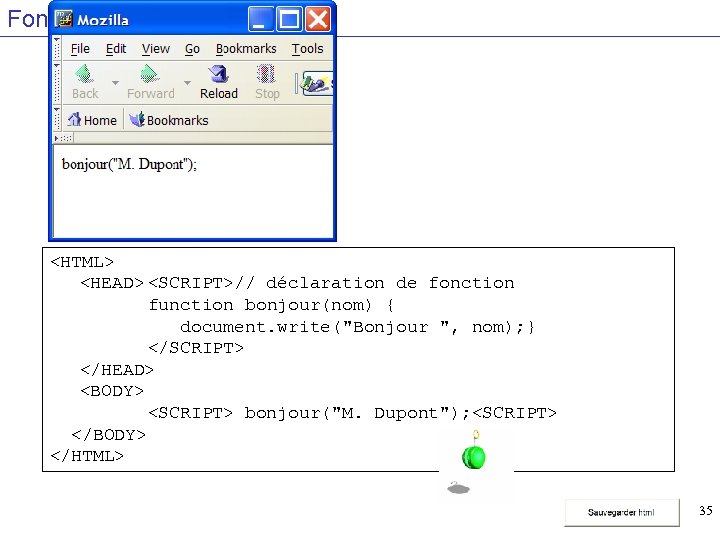Open the View menu
Viewport: 720px width, 540px height.
(156, 48)
